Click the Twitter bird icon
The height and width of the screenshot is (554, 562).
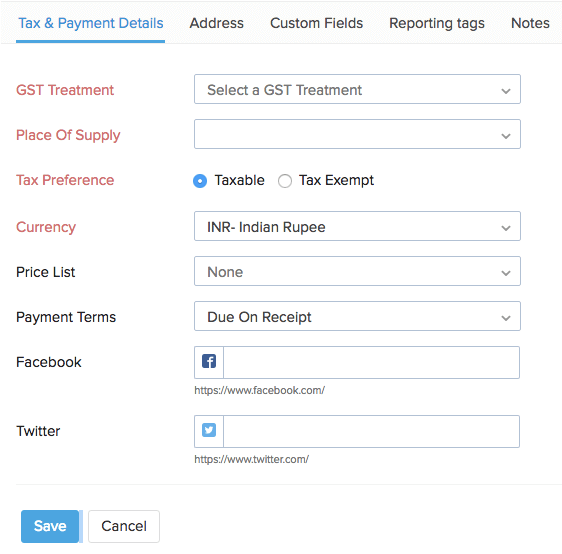click(209, 430)
